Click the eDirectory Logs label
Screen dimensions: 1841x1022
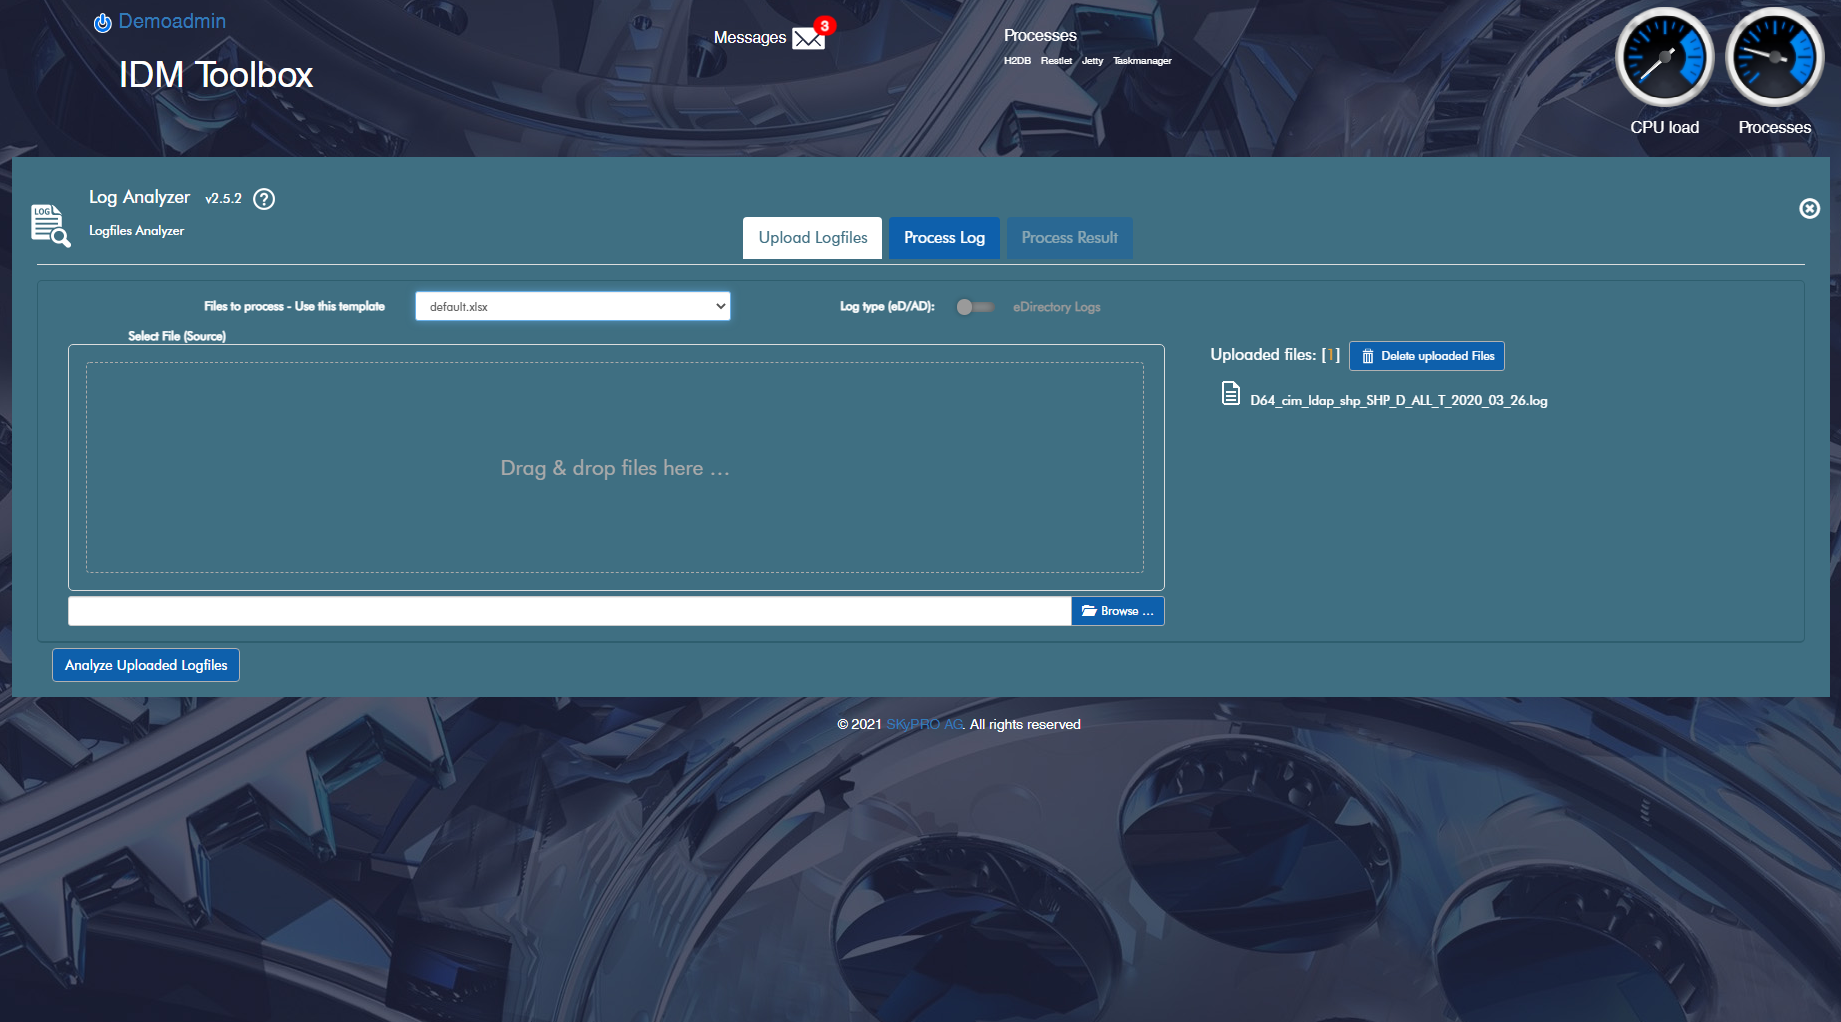pyautogui.click(x=1056, y=307)
